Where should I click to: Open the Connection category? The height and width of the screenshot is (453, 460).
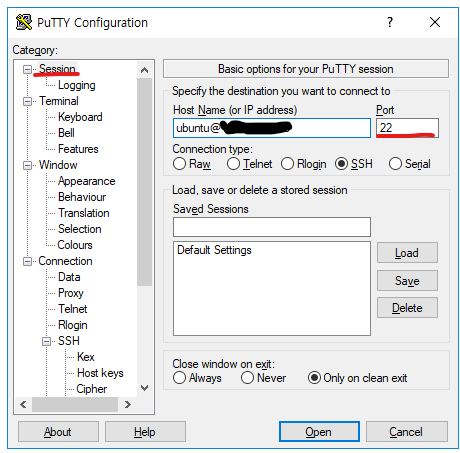[65, 261]
